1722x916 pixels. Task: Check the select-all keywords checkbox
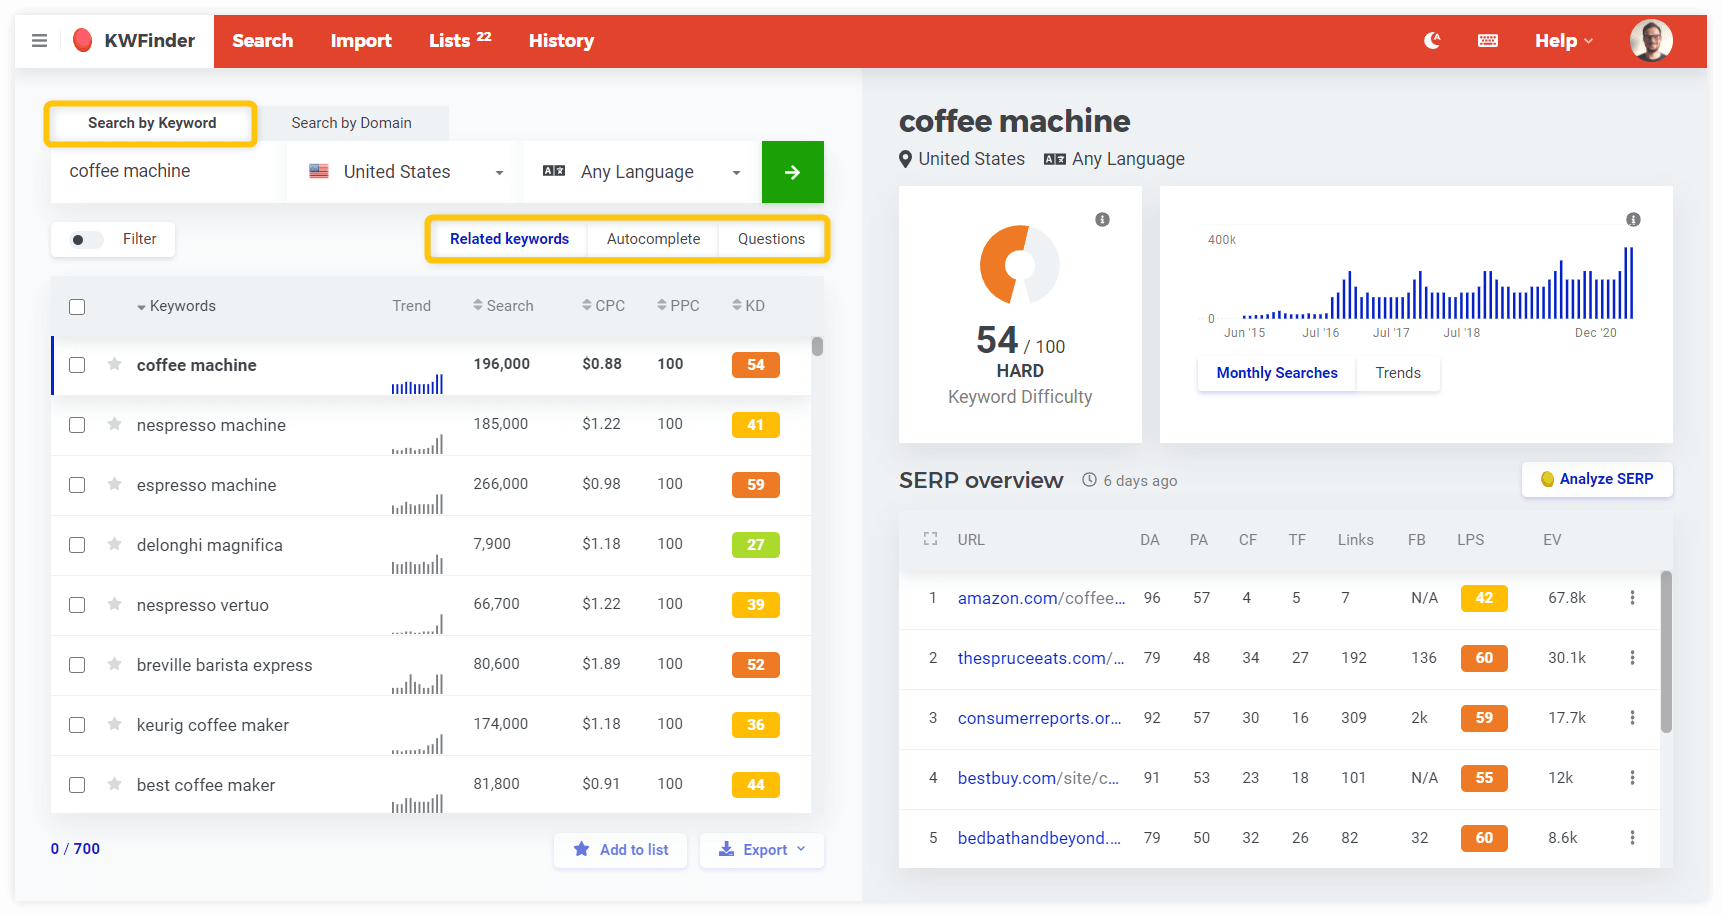pos(77,307)
